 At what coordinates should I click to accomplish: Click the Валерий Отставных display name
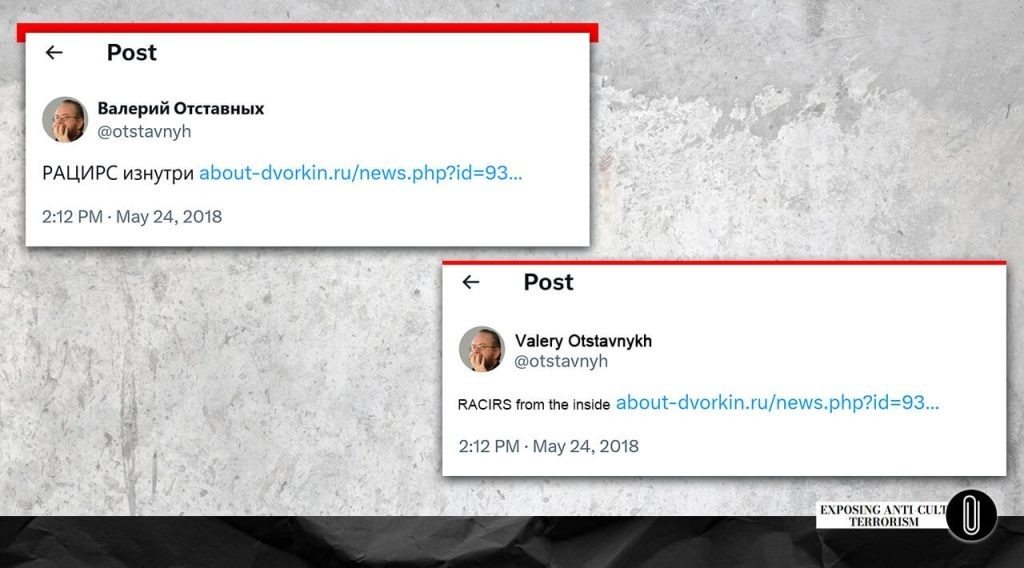pos(181,108)
